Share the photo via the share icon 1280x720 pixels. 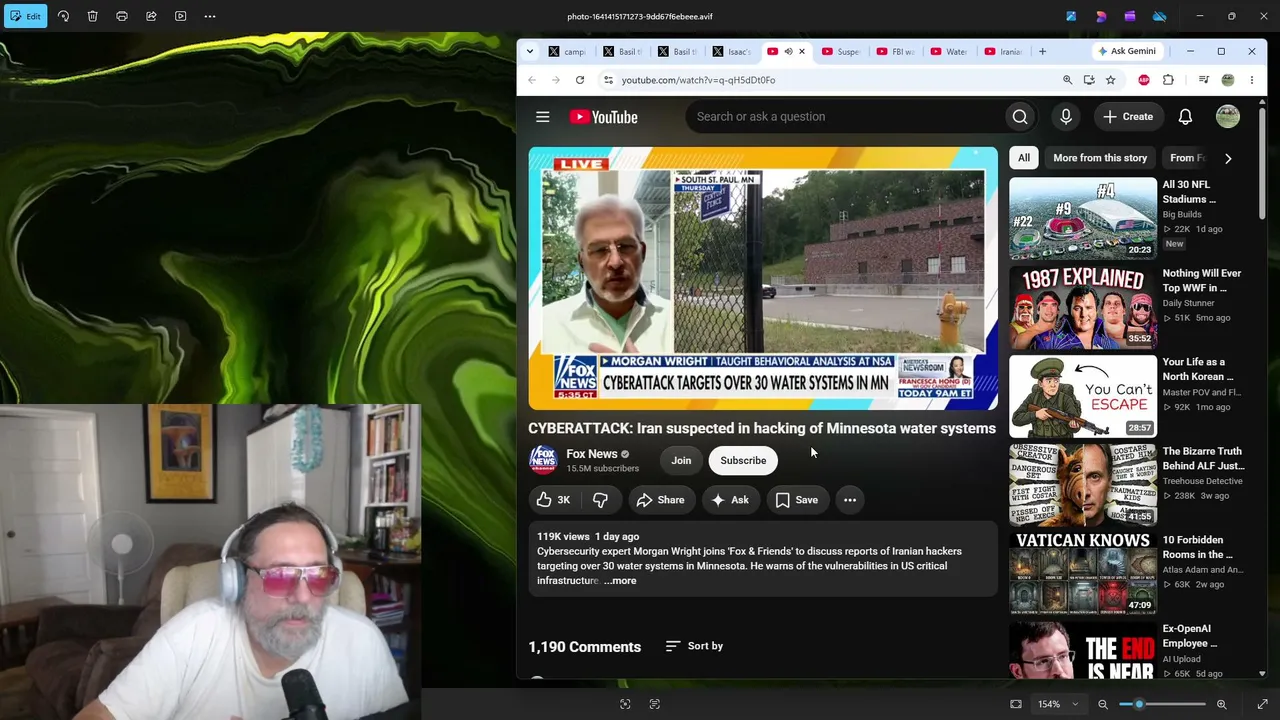[x=151, y=16]
